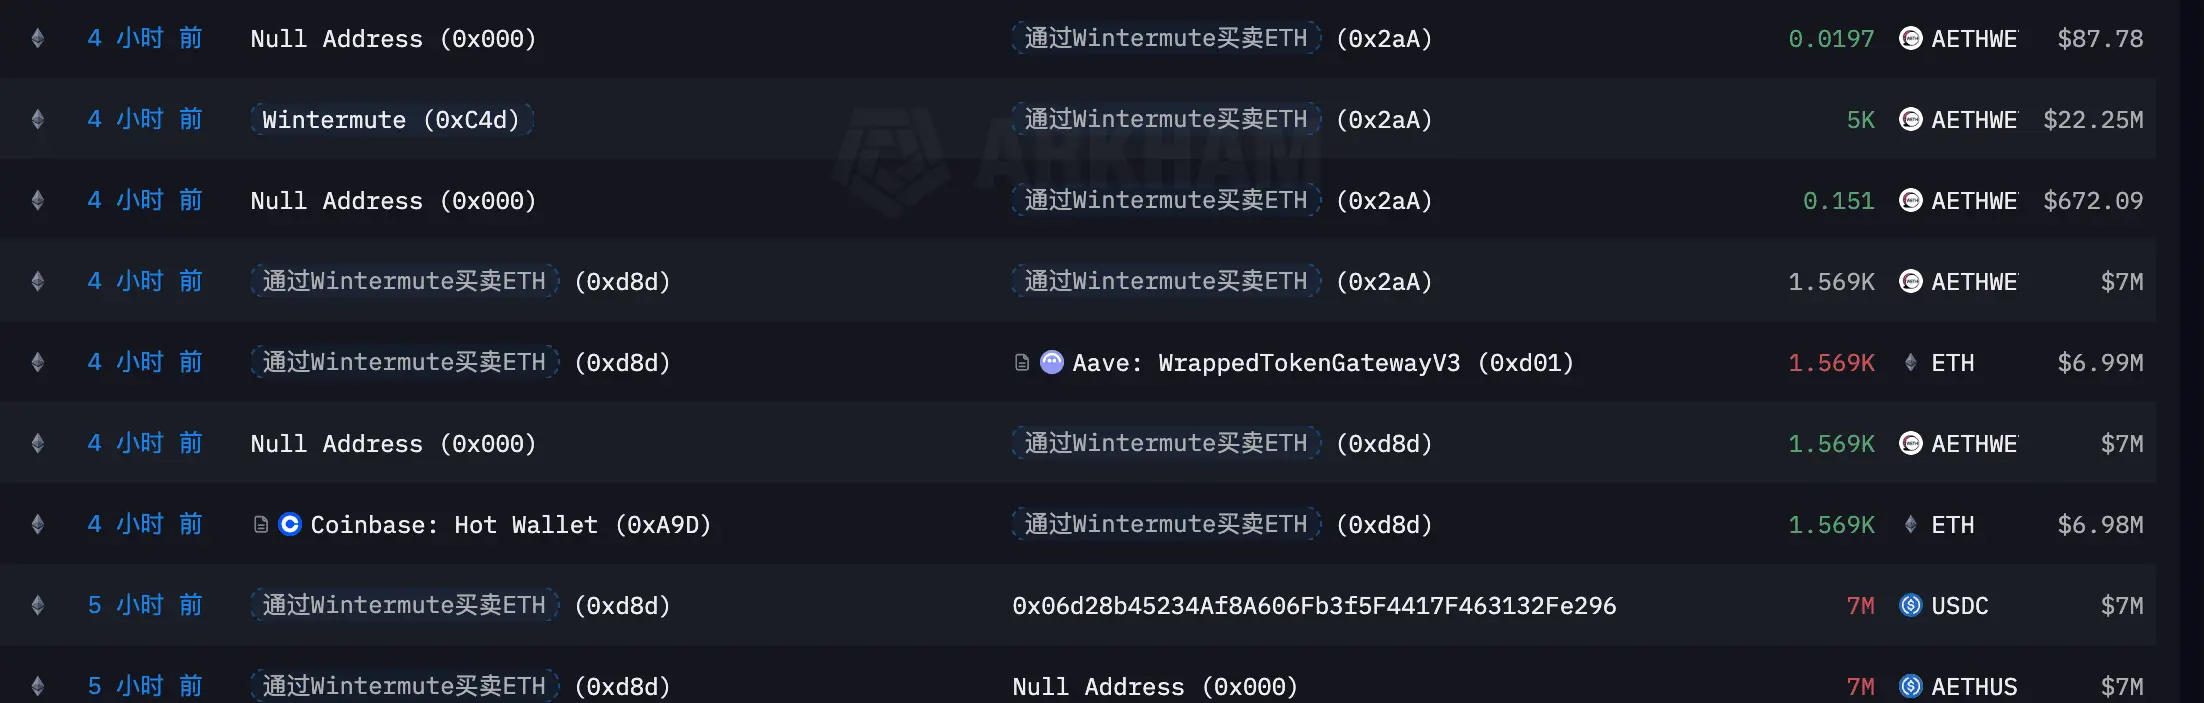Viewport: 2204px width, 703px height.
Task: Click the contract document icon before Coinbase
Action: (261, 524)
